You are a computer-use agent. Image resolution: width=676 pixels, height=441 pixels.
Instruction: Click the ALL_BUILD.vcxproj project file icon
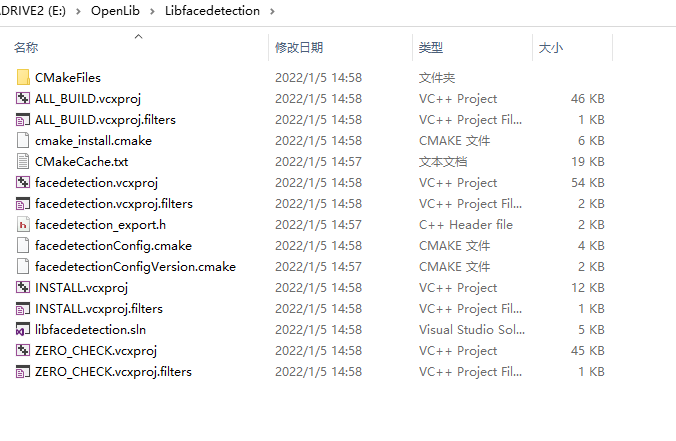click(23, 98)
